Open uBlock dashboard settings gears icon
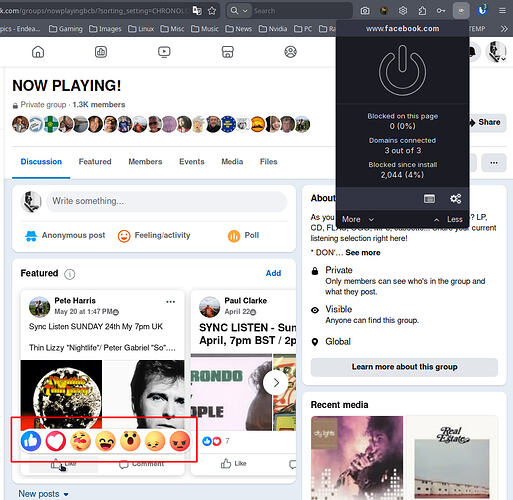 pos(456,199)
